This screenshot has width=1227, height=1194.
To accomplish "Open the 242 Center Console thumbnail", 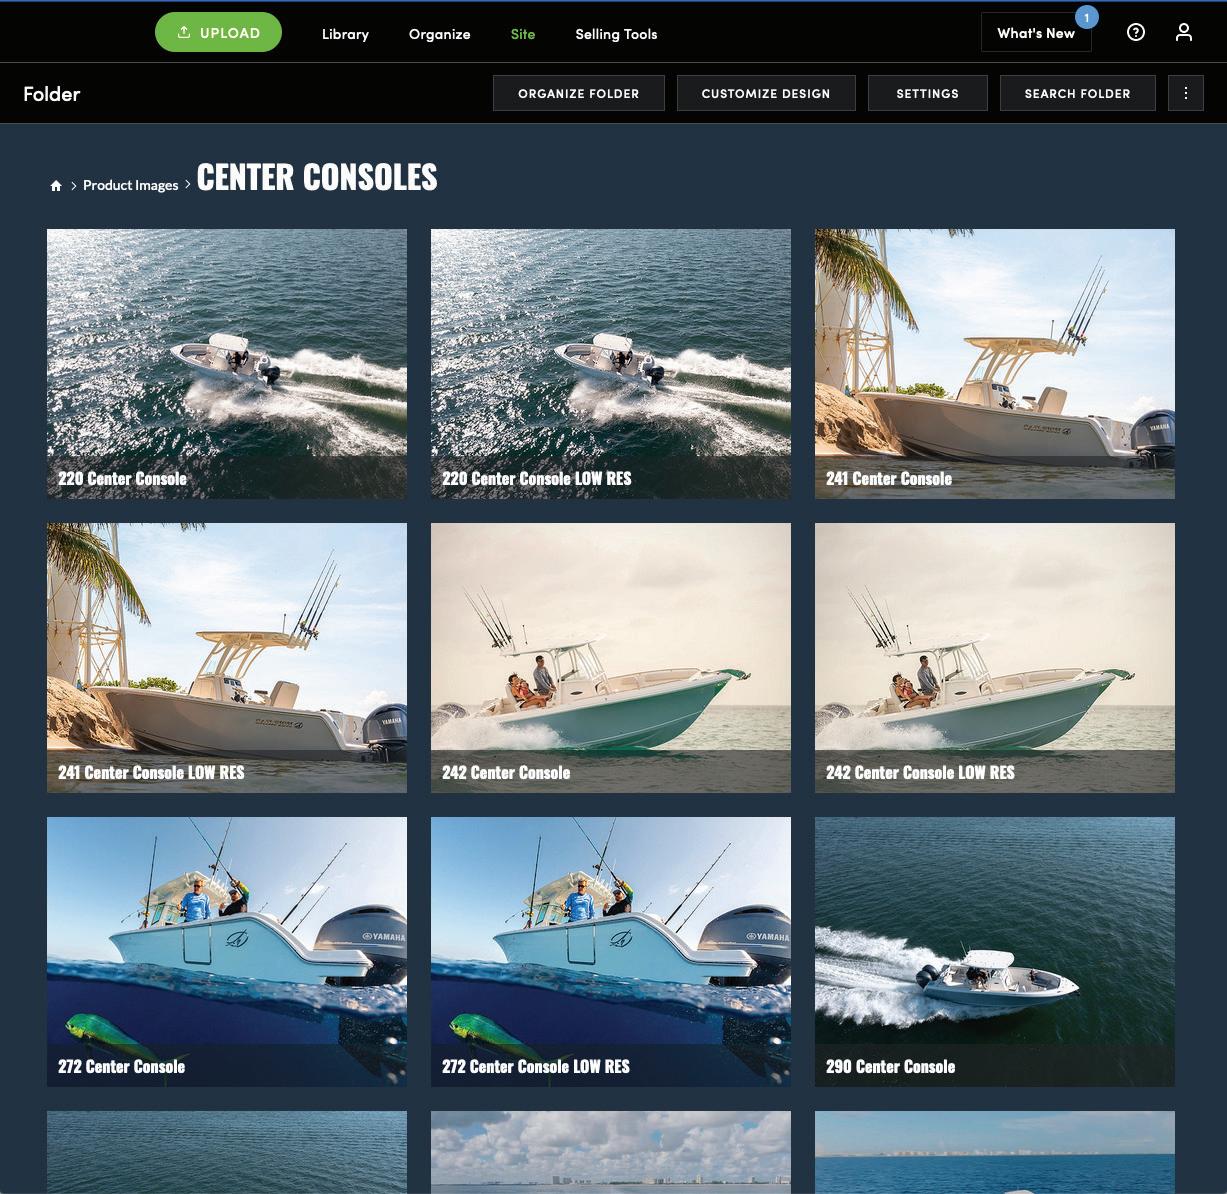I will coord(611,658).
